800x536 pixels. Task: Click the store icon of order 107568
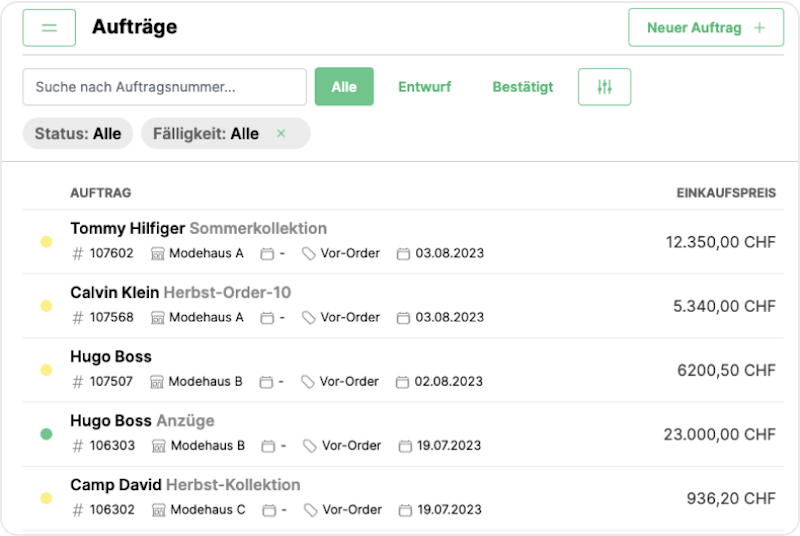coord(158,318)
